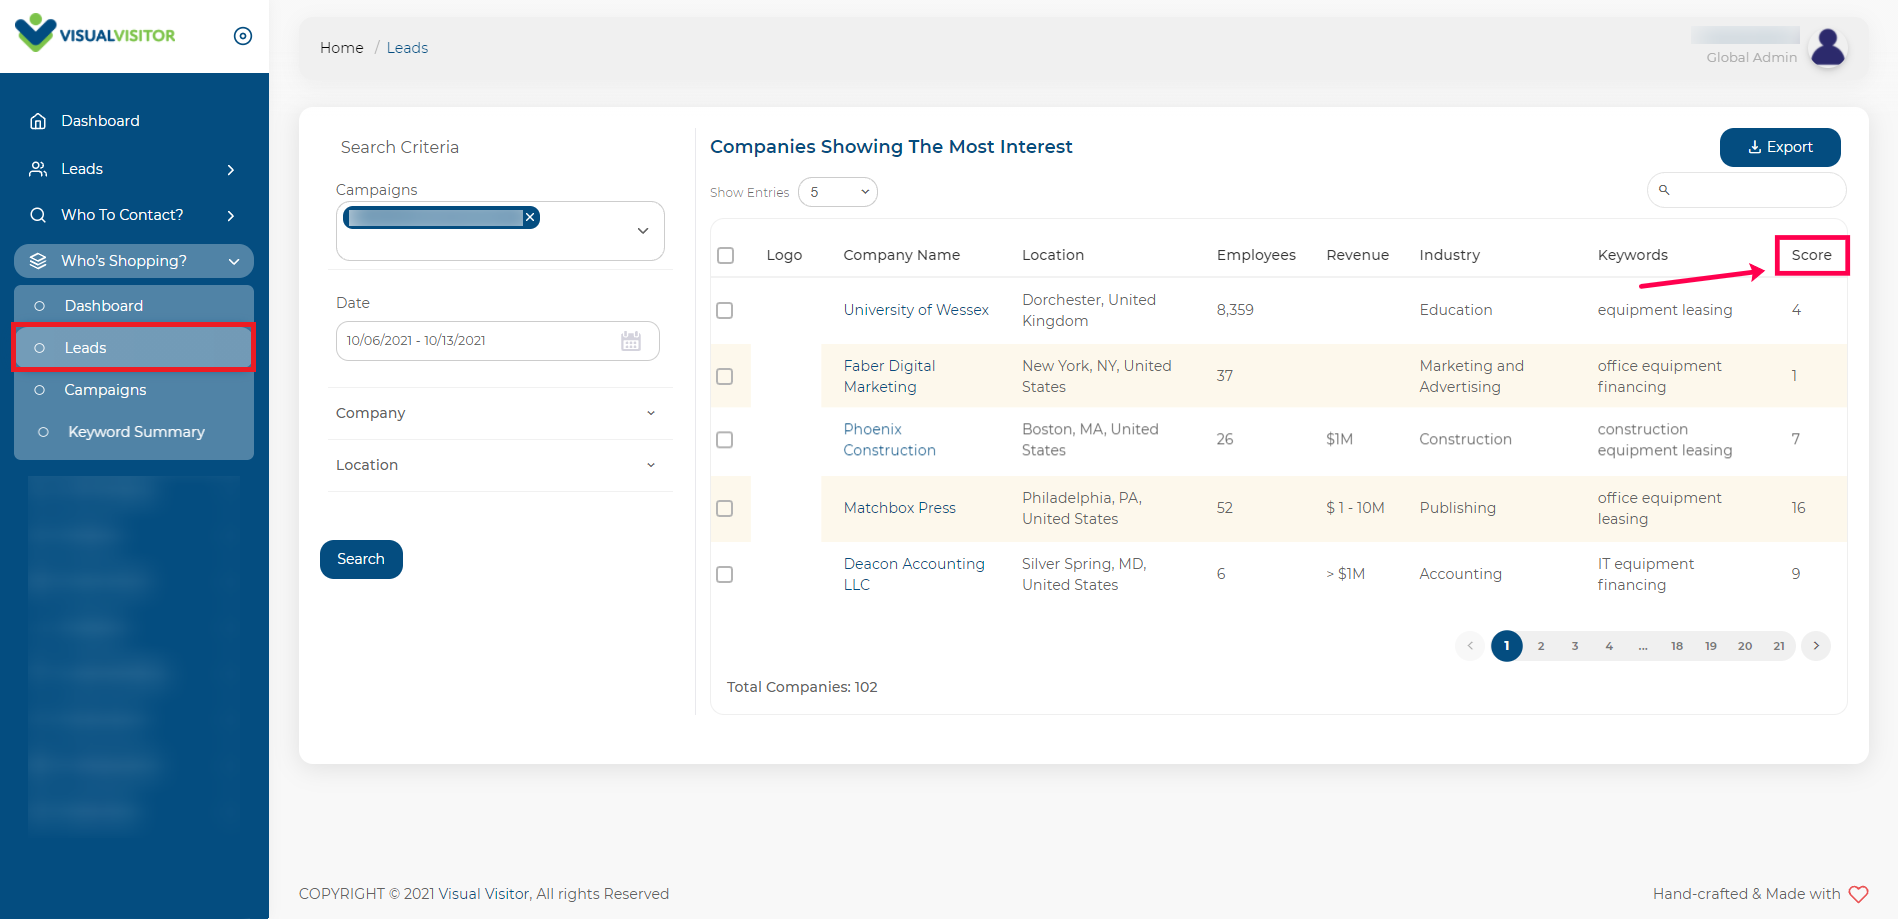Check the Deacon Accounting LLC row

[725, 574]
